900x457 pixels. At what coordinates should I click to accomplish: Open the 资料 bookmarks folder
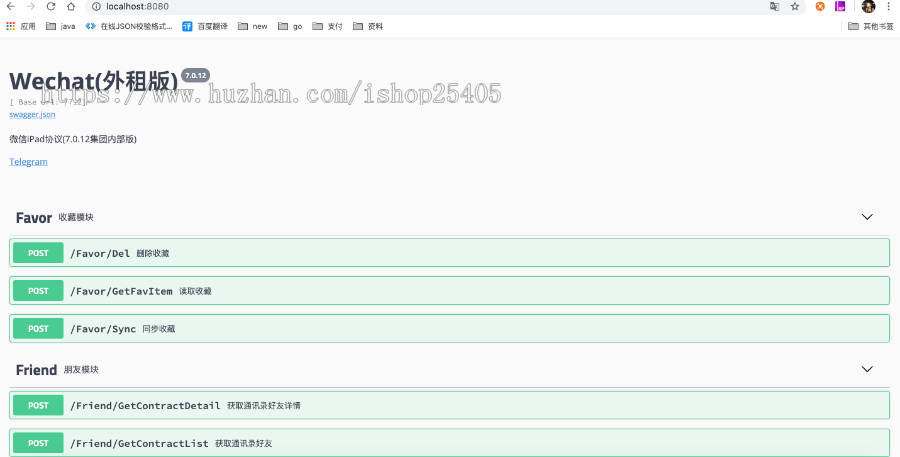coord(368,26)
